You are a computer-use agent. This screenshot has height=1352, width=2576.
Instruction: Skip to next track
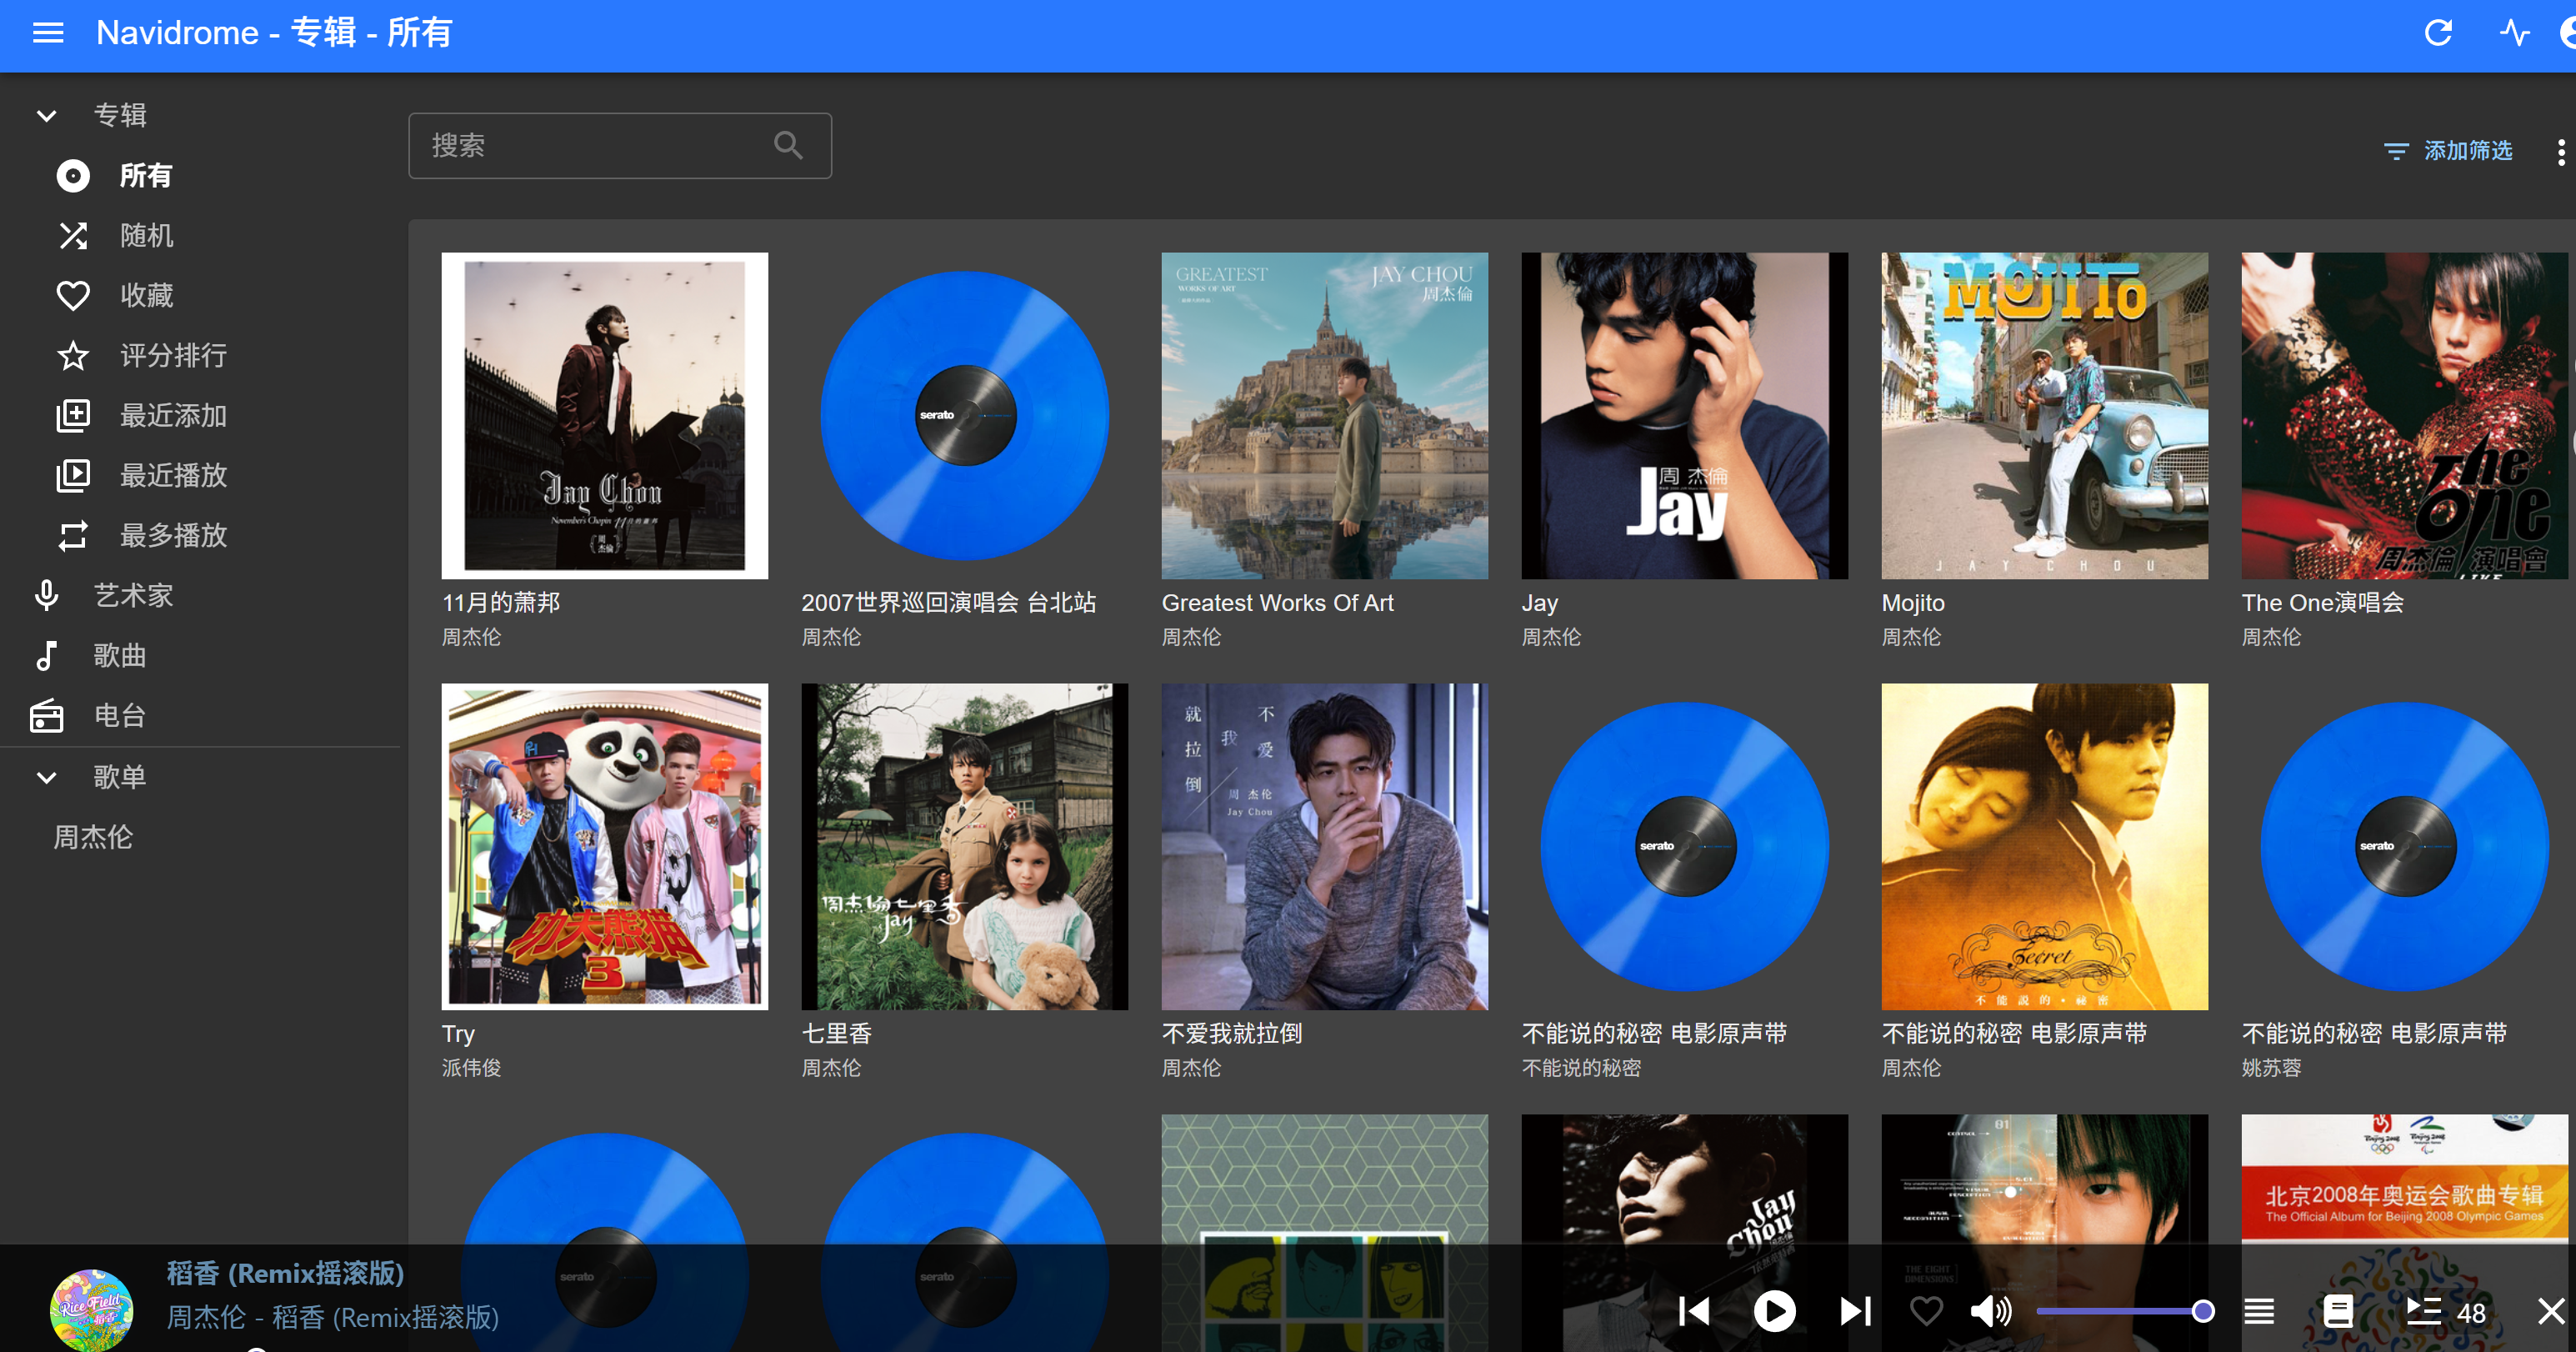[1855, 1311]
